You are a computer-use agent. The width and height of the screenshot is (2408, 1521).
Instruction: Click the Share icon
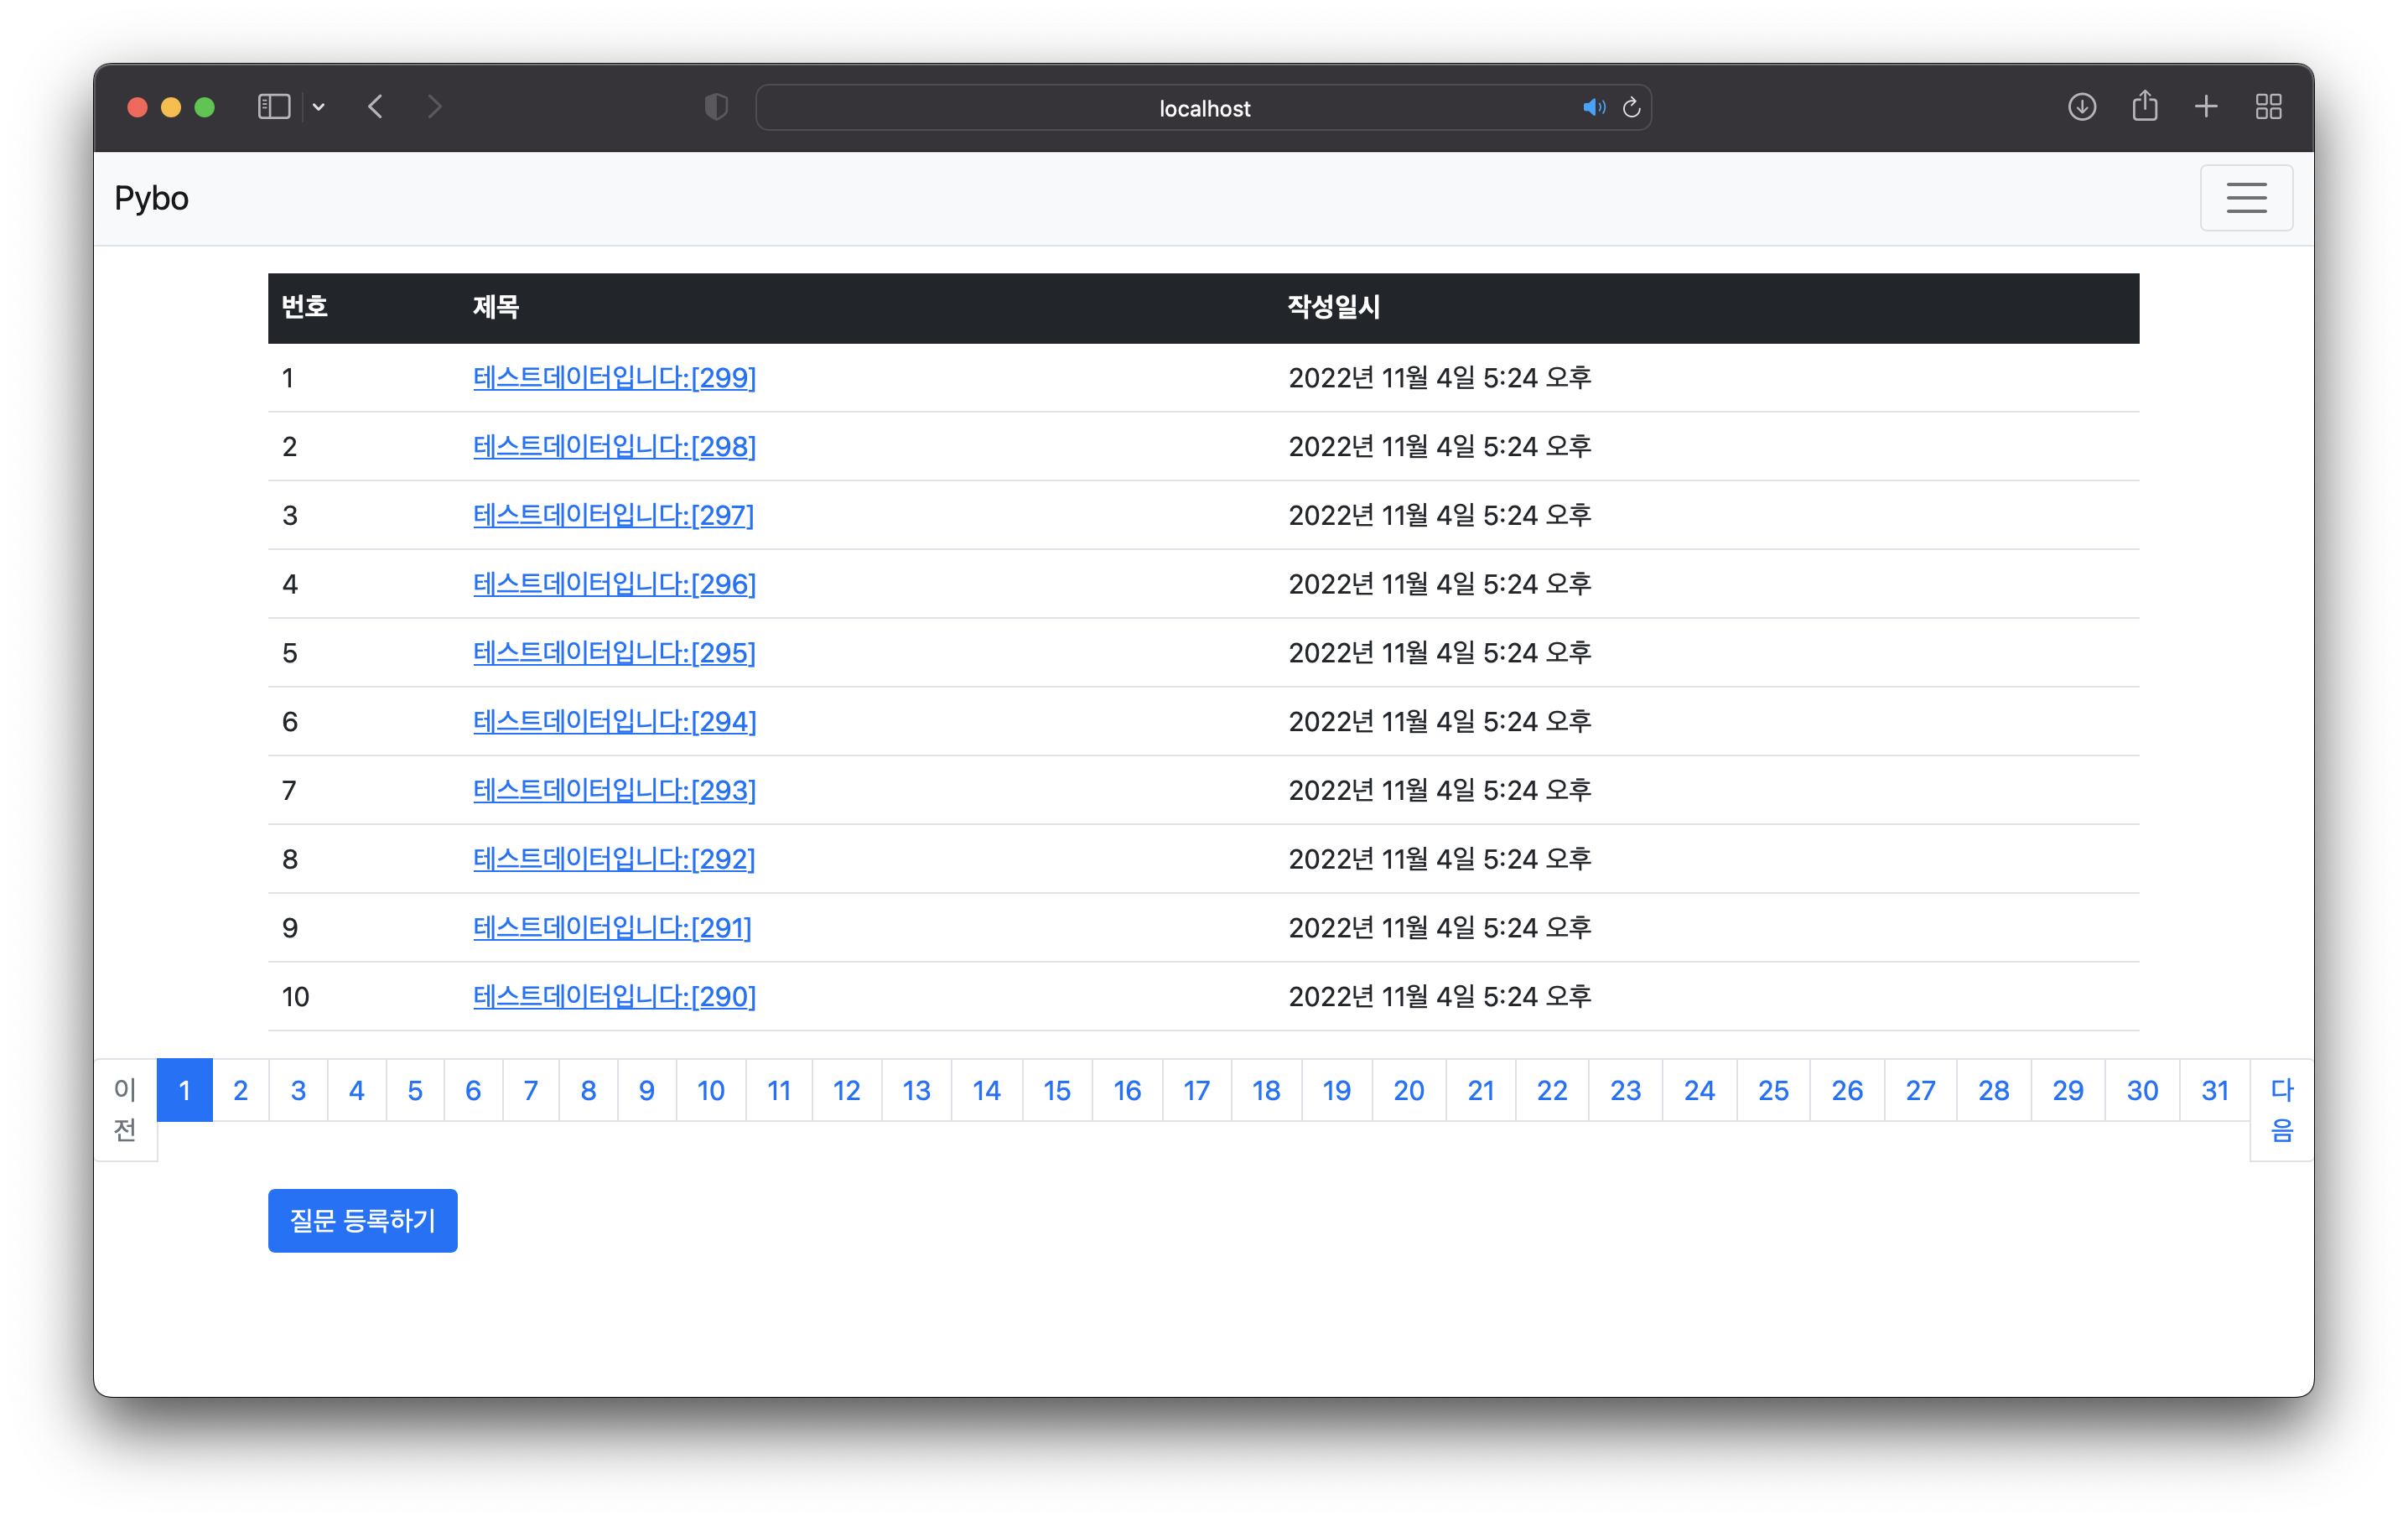[2144, 107]
